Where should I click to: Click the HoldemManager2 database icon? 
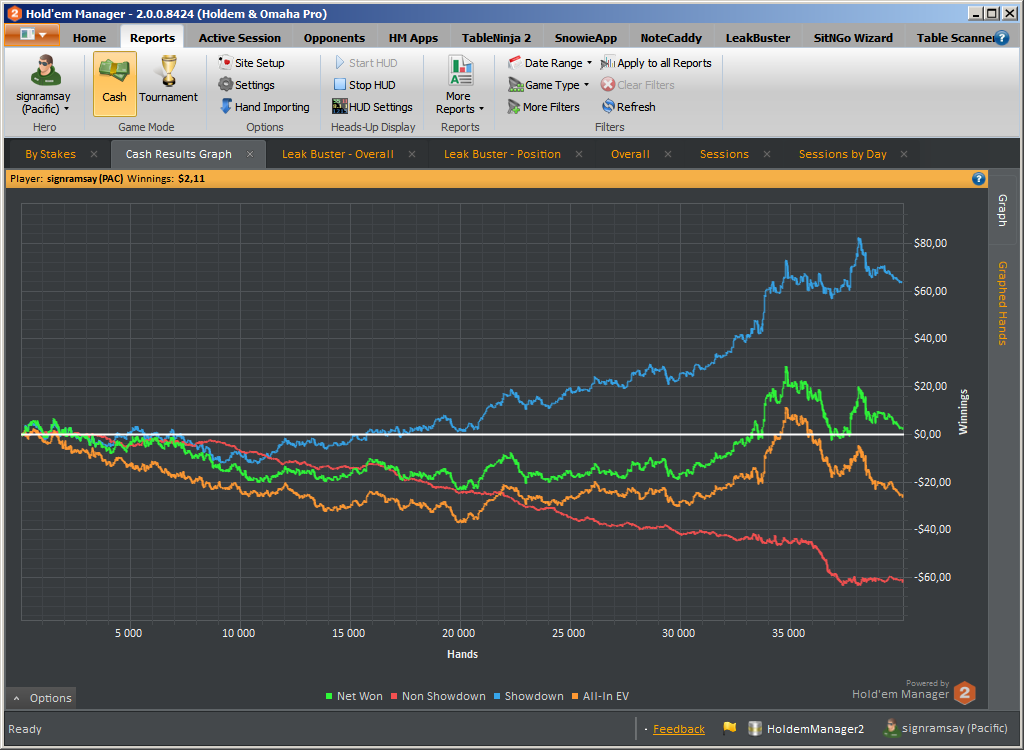pos(755,728)
